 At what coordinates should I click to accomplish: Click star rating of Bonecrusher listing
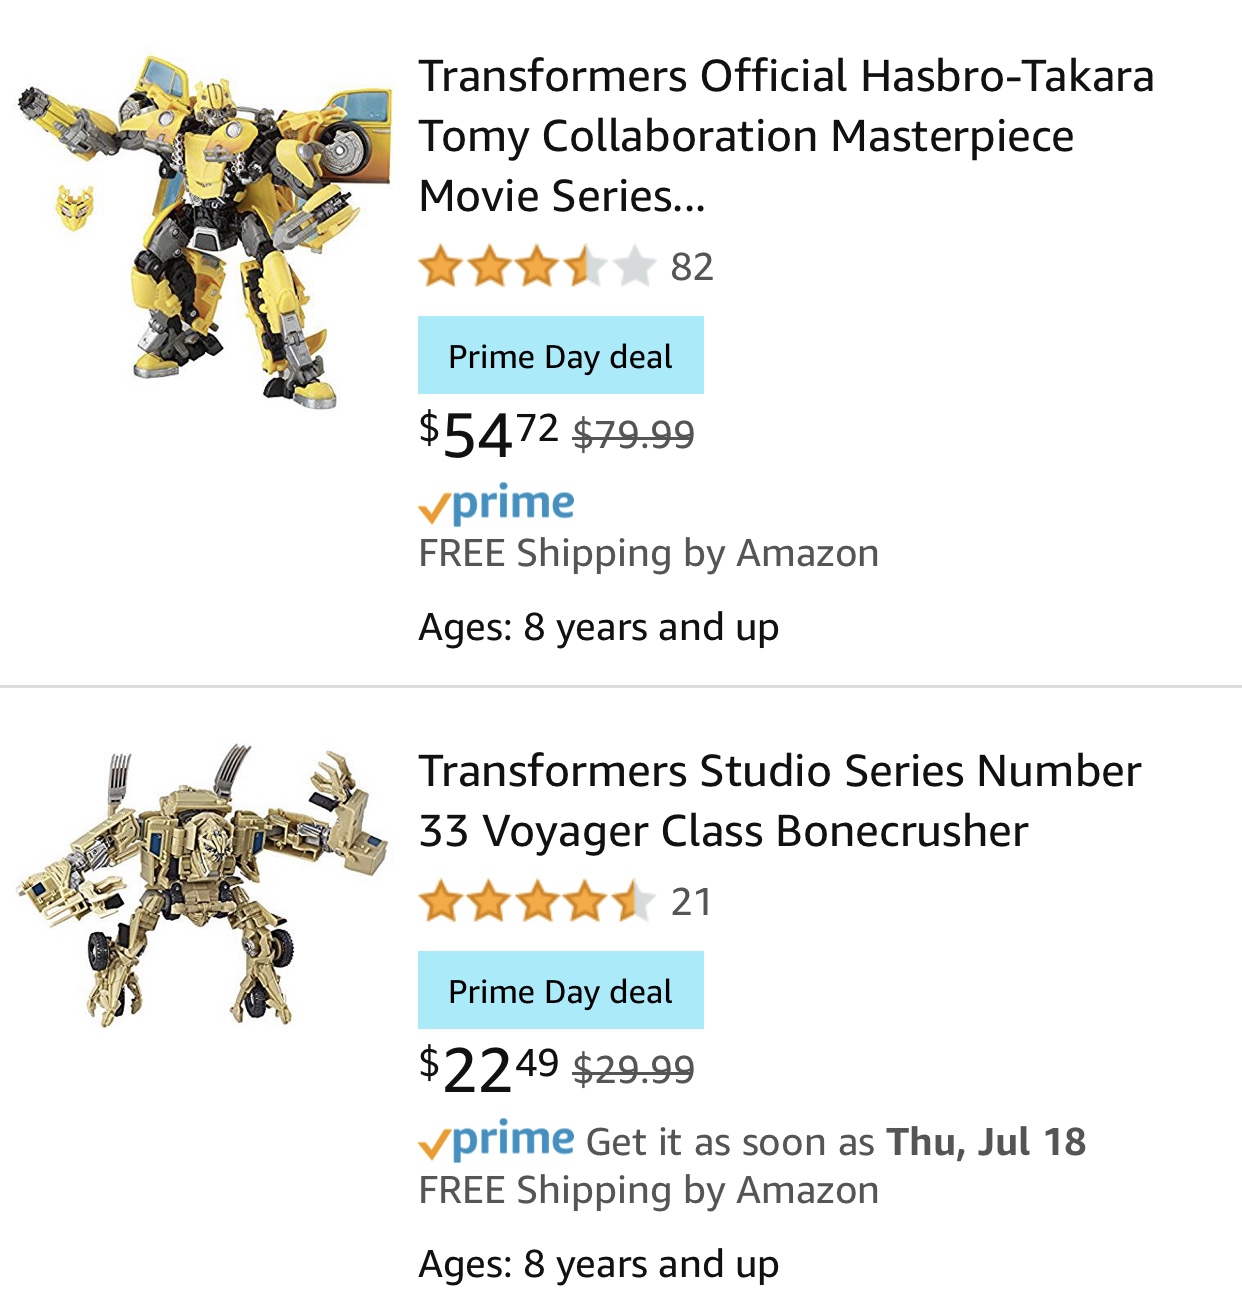tap(537, 902)
